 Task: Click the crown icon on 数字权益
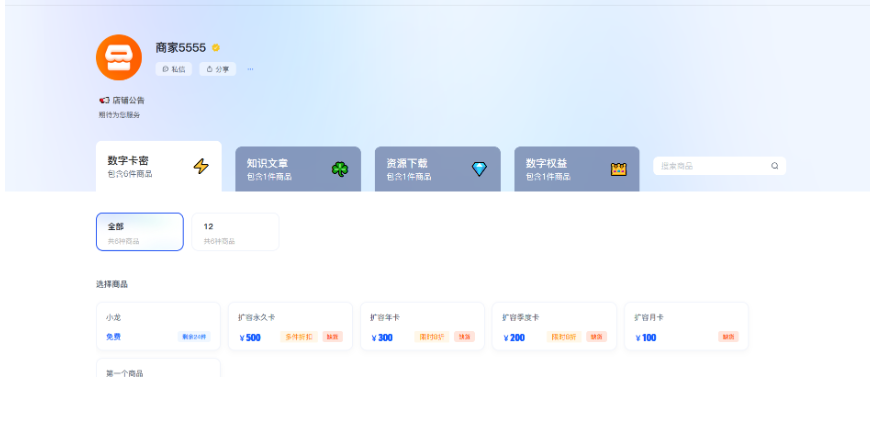point(618,169)
